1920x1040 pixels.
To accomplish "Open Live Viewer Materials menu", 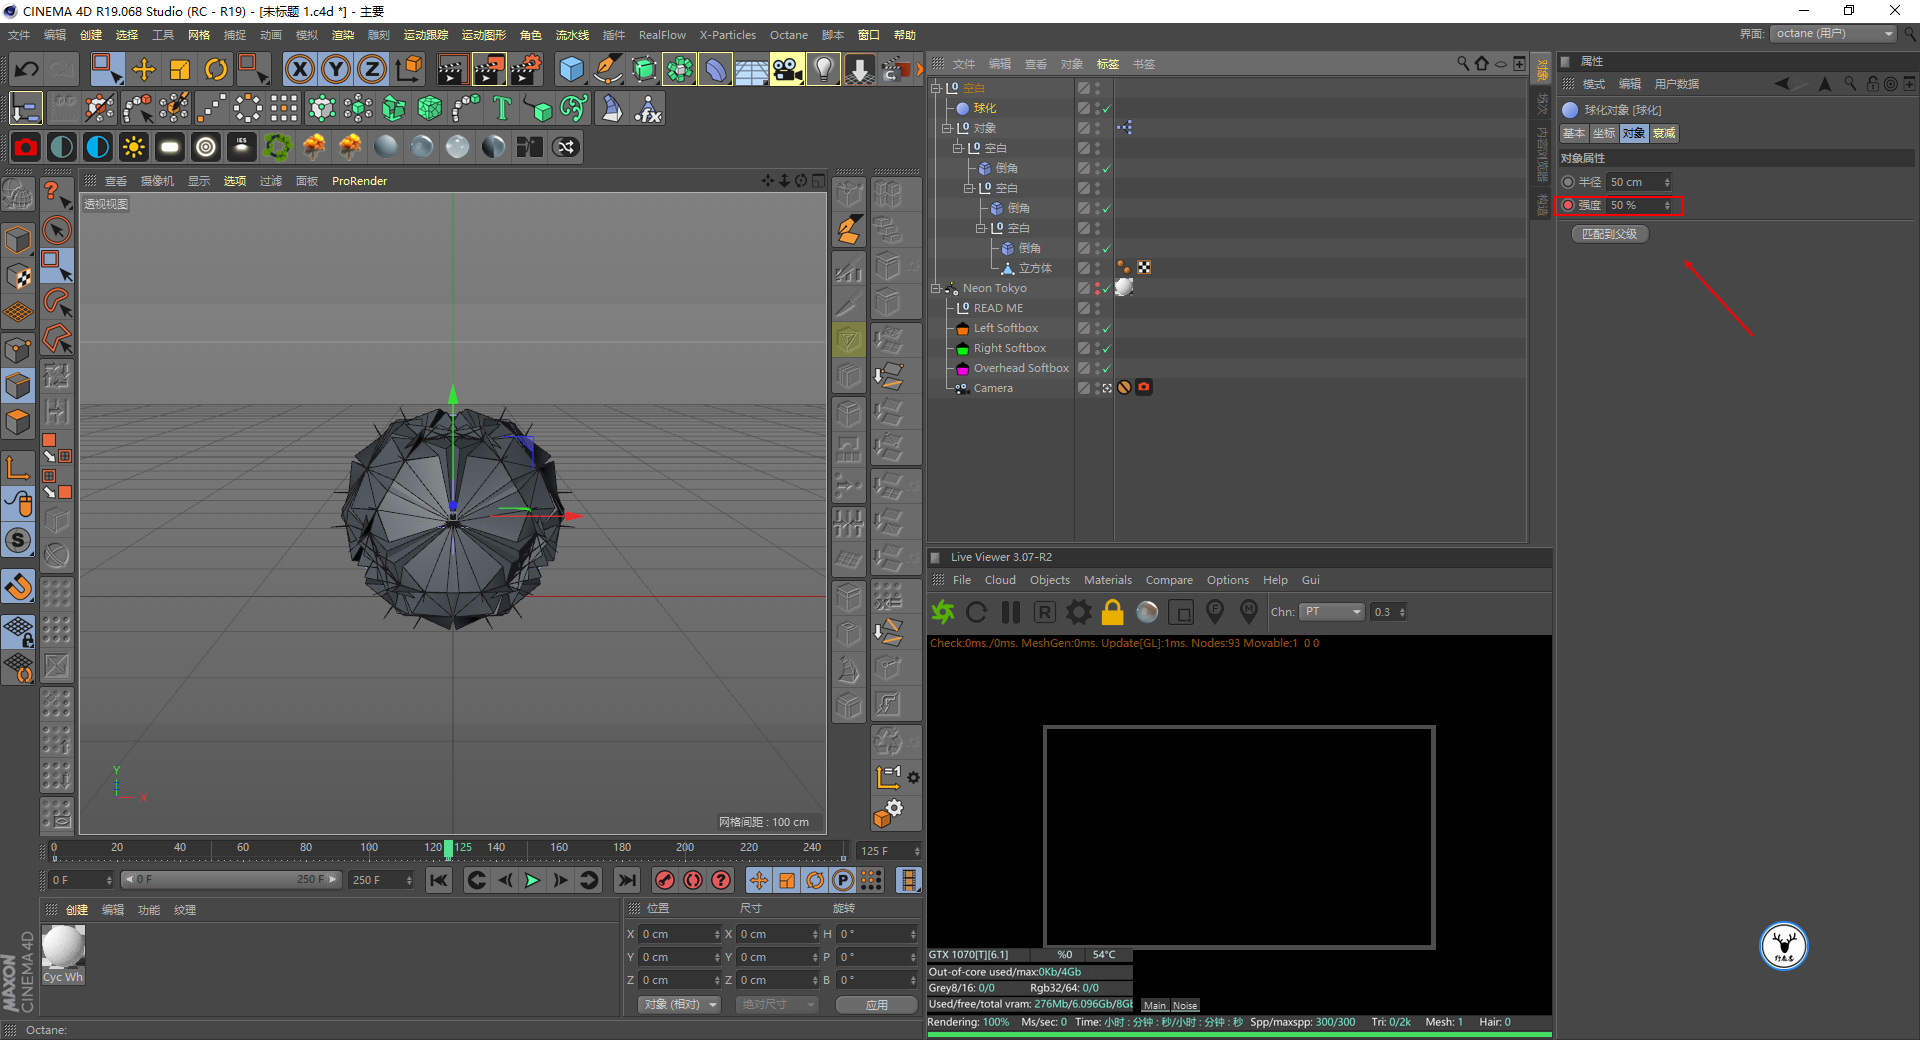I will 1107,580.
